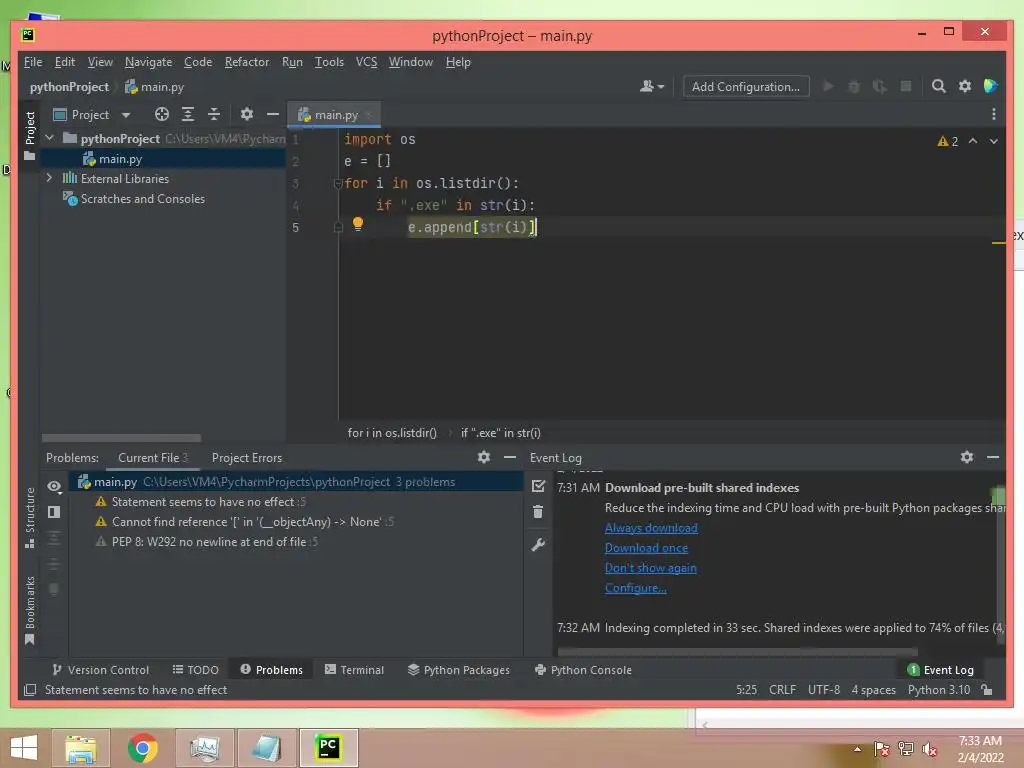Click the Project tree horizontal scrollbar

coord(121,438)
